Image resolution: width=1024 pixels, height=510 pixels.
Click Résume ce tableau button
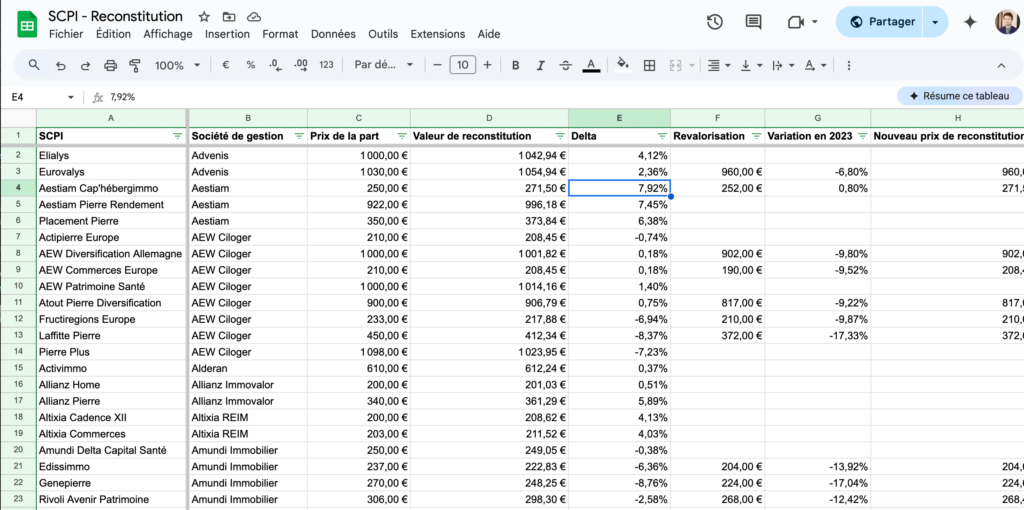(x=959, y=96)
